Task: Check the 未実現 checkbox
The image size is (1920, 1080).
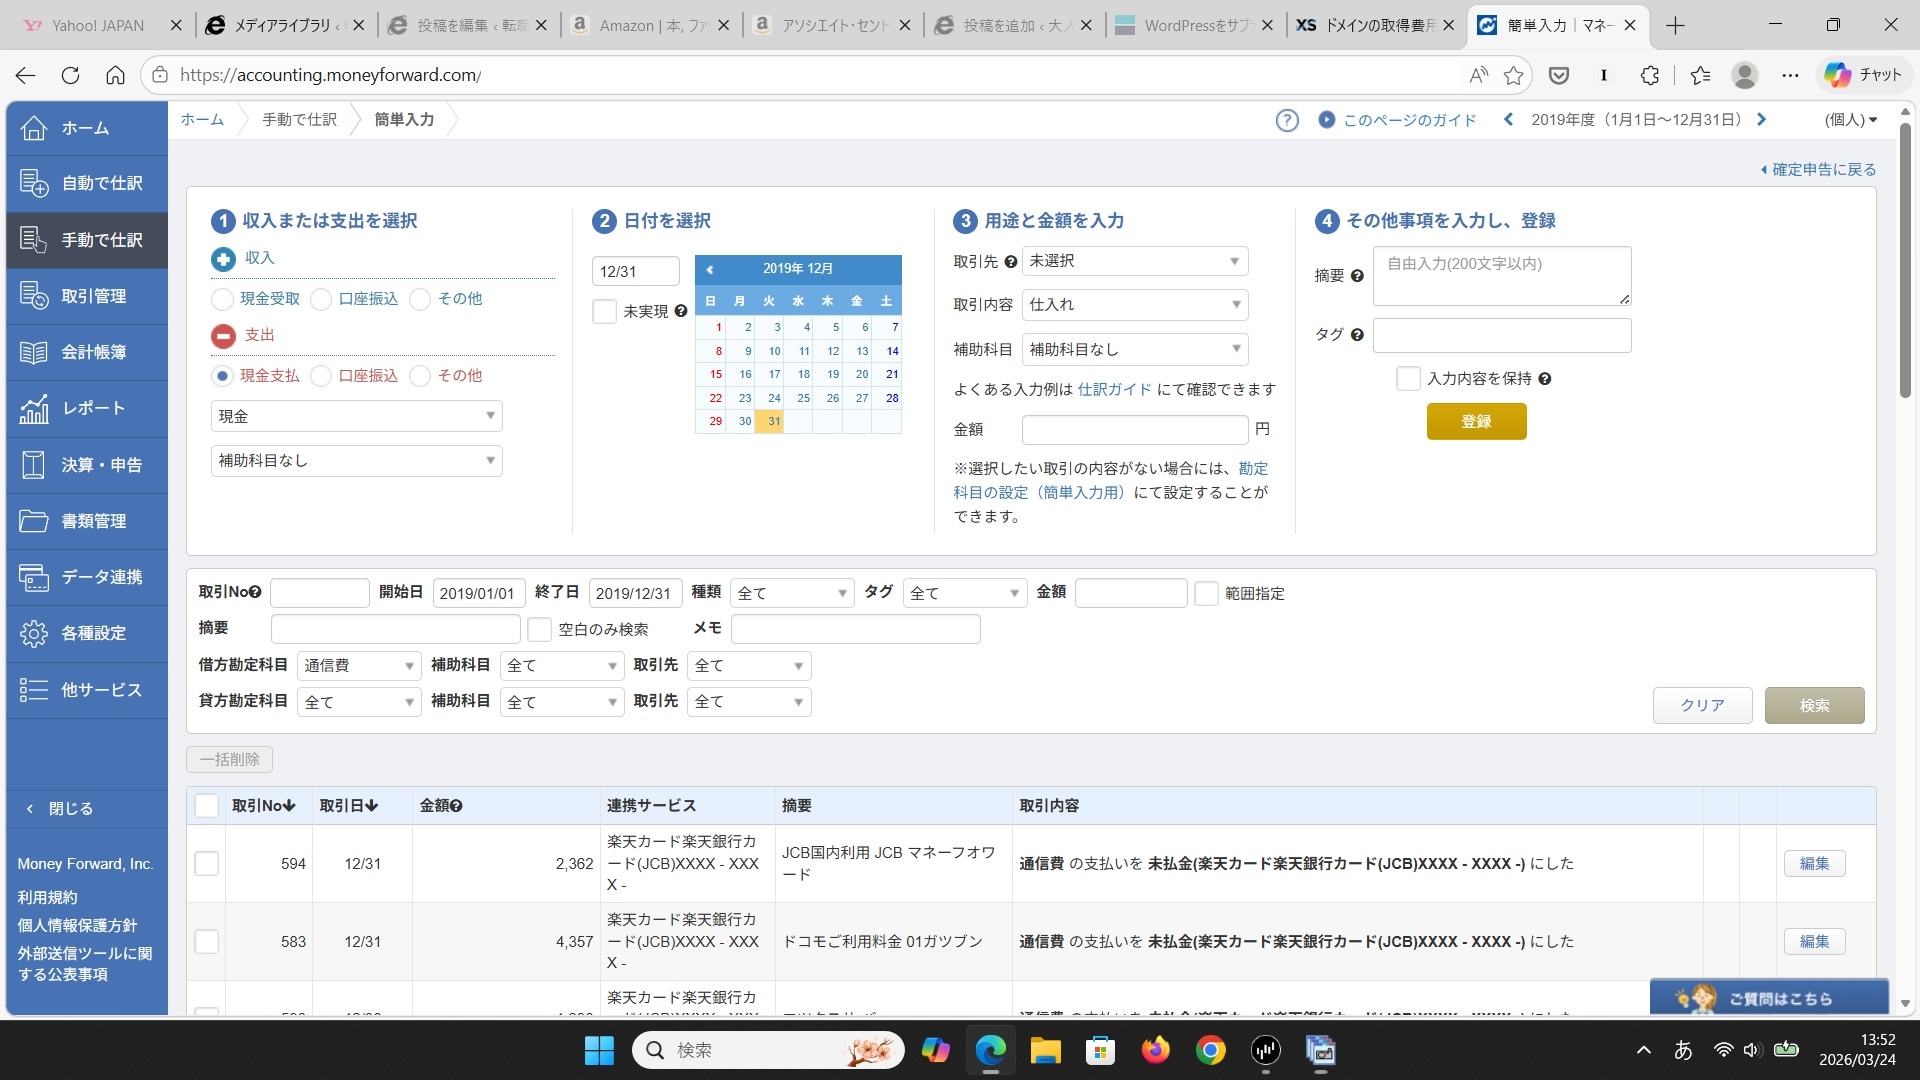Action: [604, 312]
